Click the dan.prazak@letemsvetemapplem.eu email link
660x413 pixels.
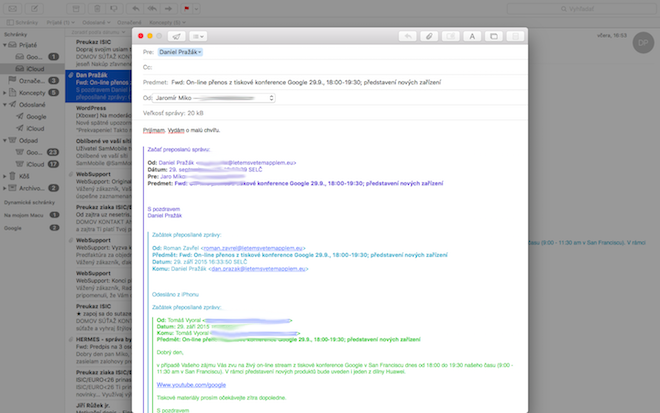[x=258, y=269]
